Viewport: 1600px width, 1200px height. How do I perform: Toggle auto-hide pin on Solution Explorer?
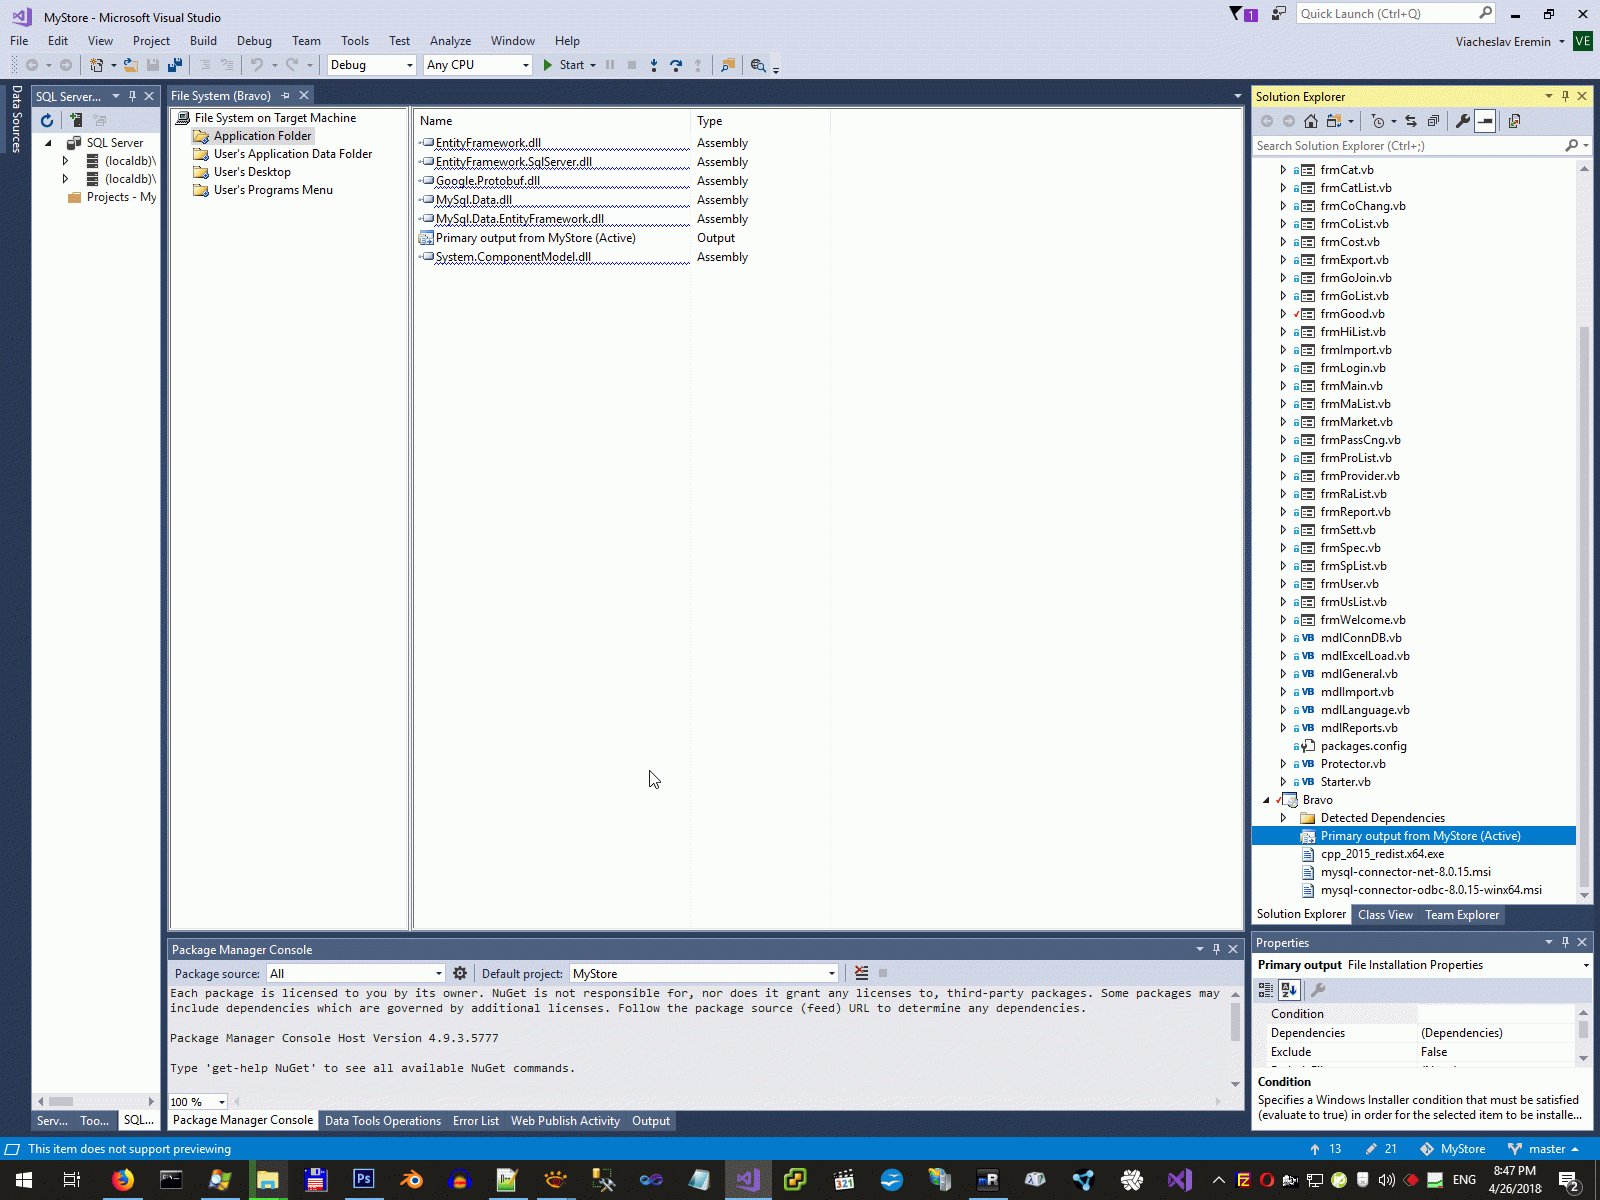[x=1565, y=96]
